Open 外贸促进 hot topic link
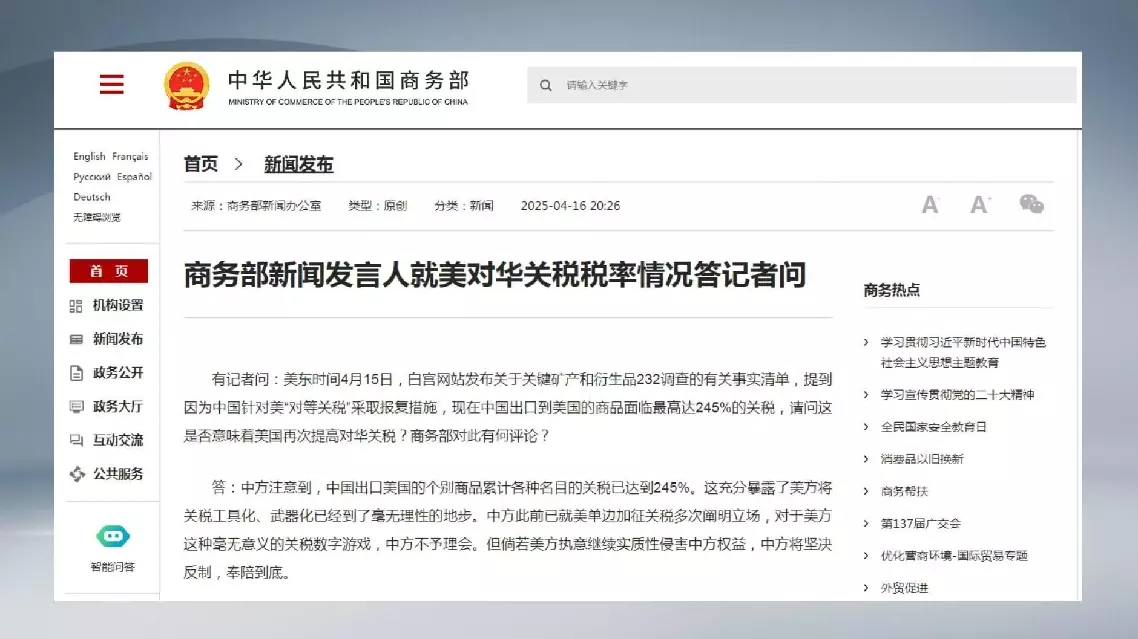Image resolution: width=1138 pixels, height=639 pixels. [x=904, y=587]
